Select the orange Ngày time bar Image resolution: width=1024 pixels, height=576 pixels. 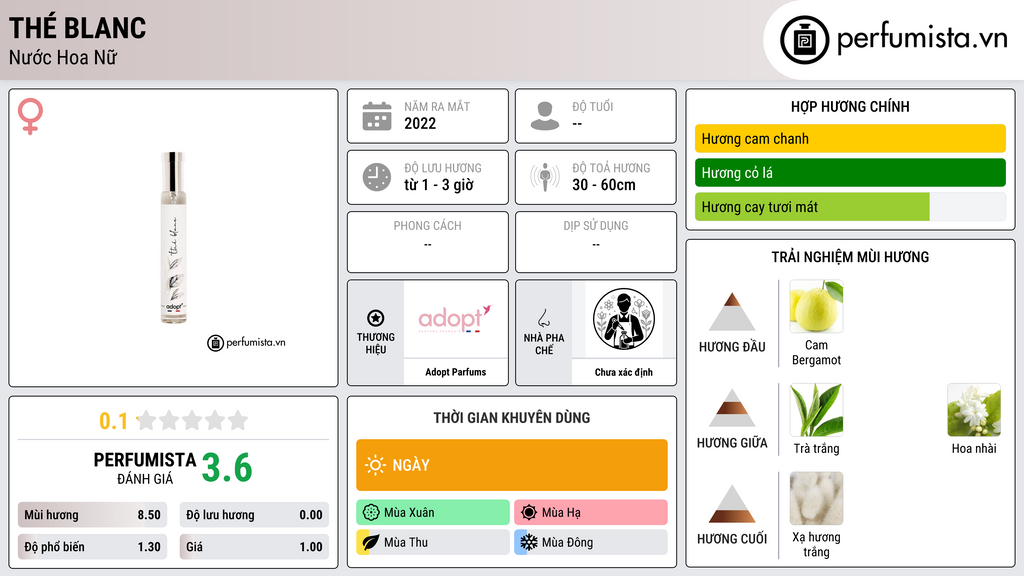tap(512, 465)
